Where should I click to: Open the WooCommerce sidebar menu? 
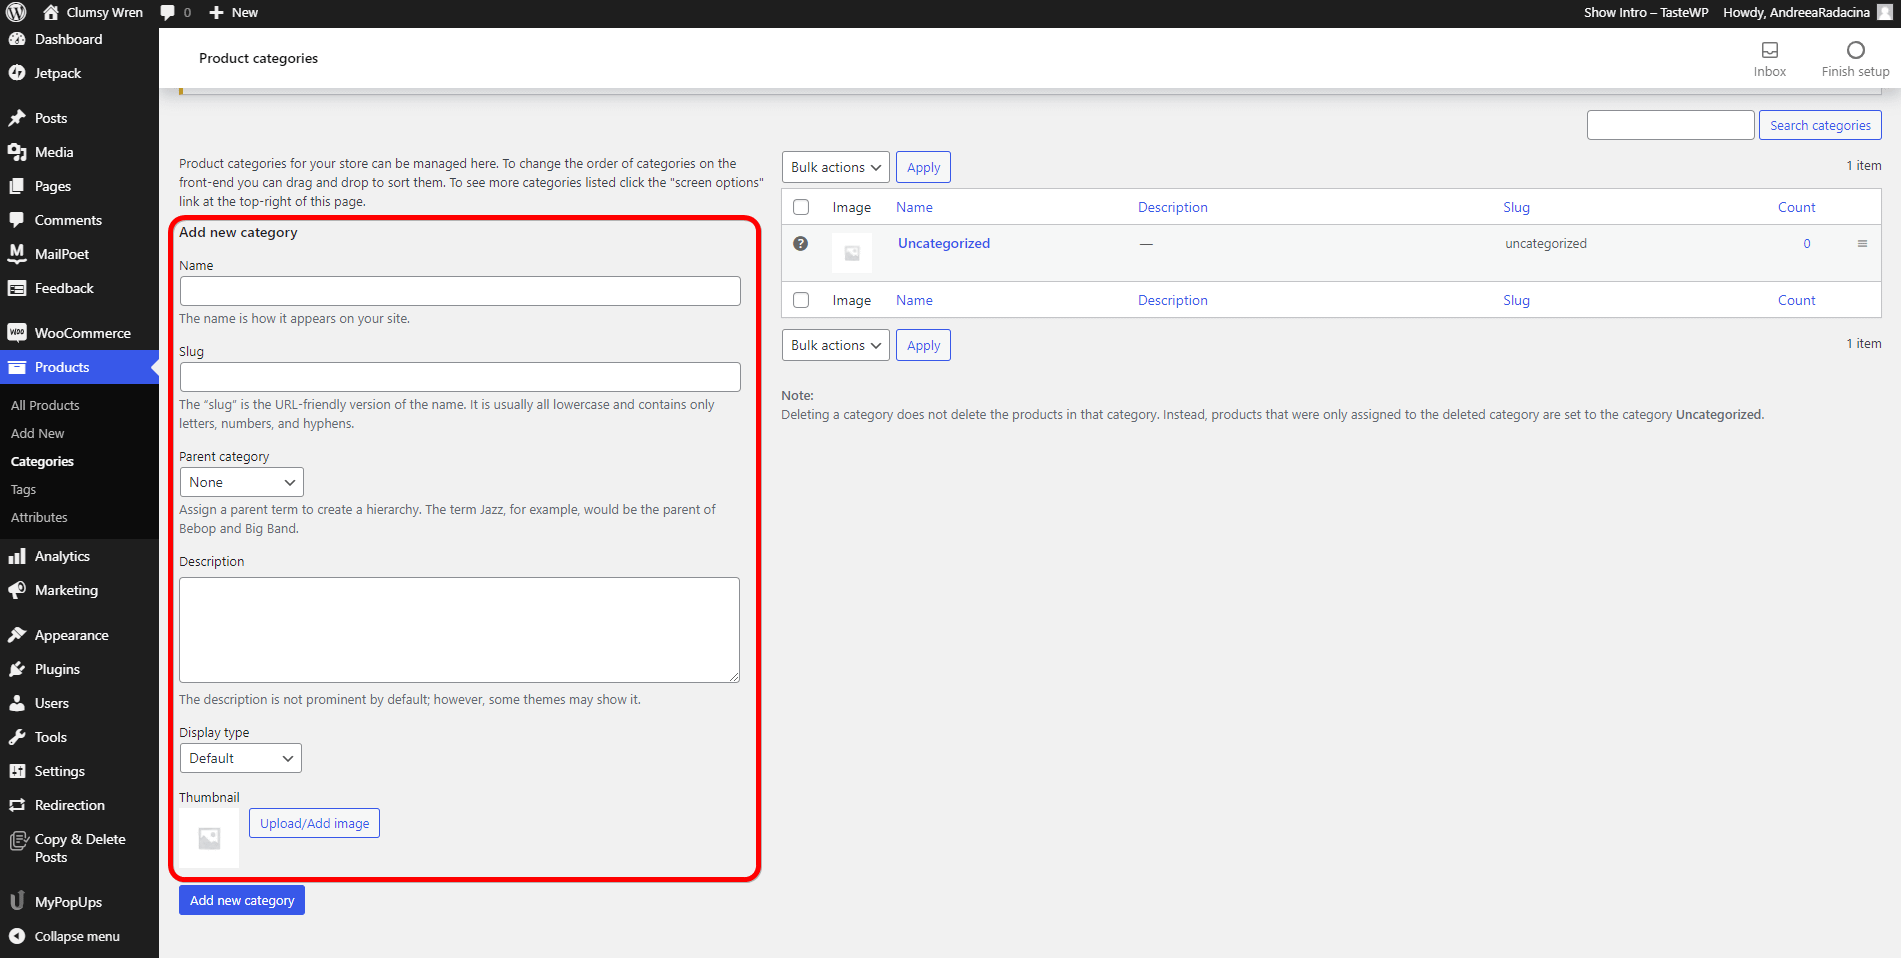click(82, 333)
